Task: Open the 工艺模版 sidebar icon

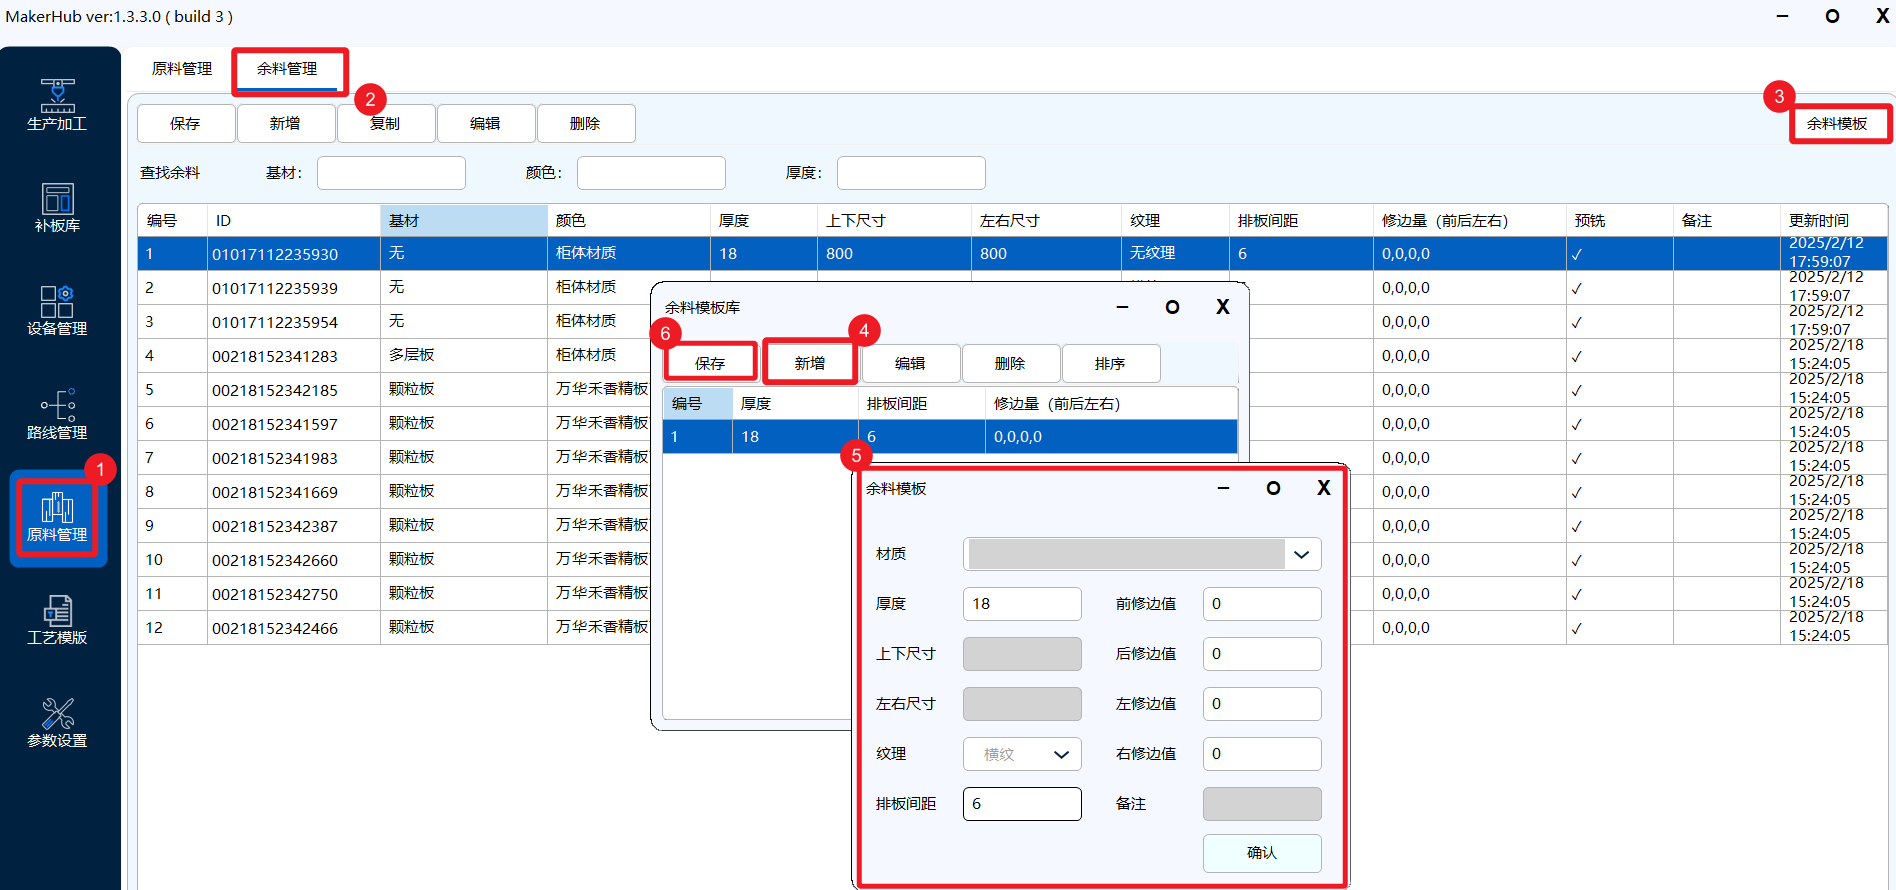Action: (x=57, y=620)
